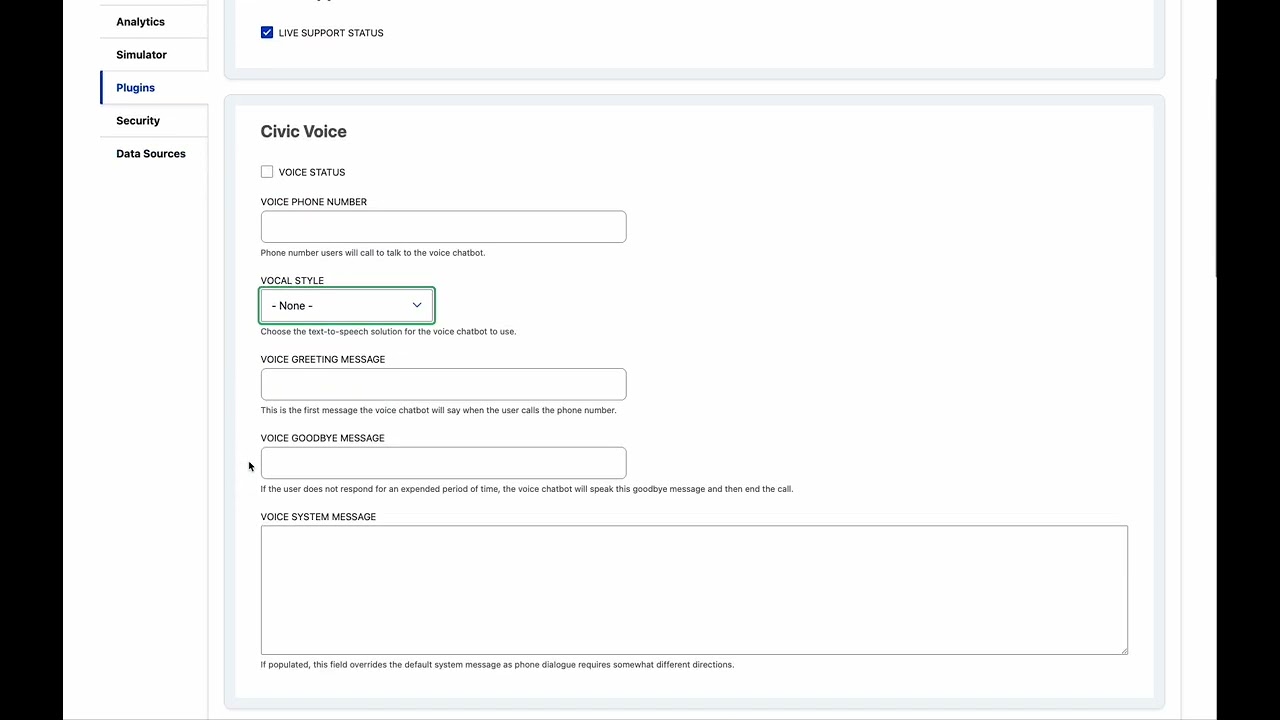Click the 'VOICE GOODBYE MESSAGE' label
Screen dimensions: 1280x720
pyautogui.click(x=322, y=438)
